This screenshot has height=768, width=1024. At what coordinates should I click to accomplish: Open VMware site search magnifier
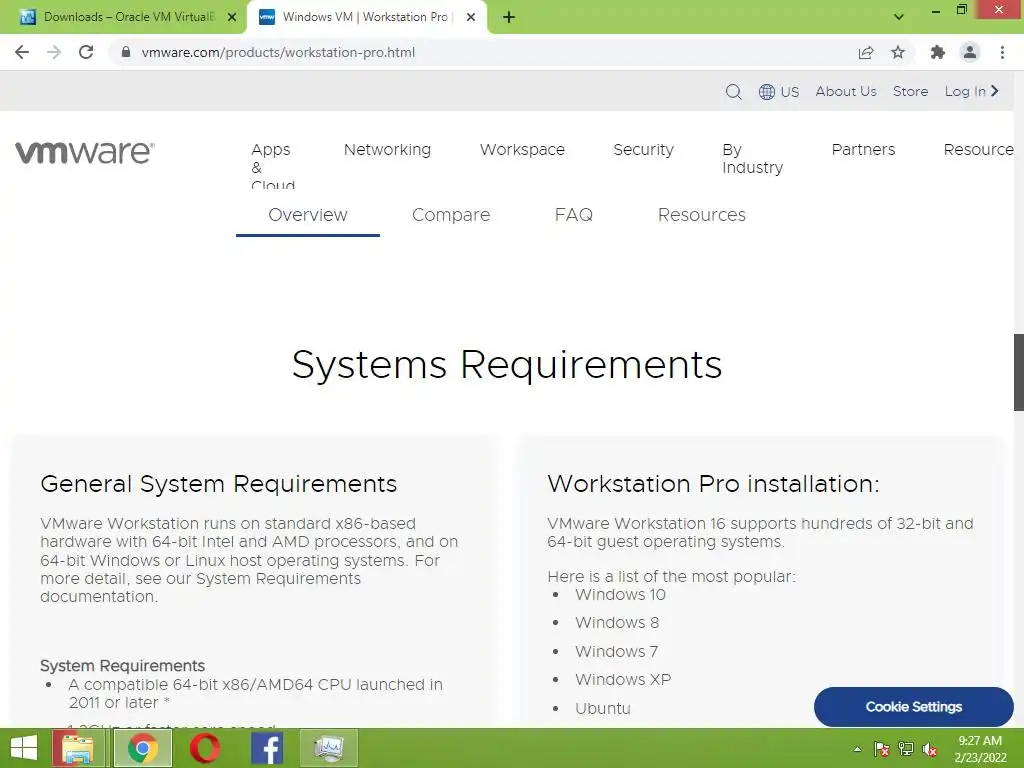[x=733, y=91]
